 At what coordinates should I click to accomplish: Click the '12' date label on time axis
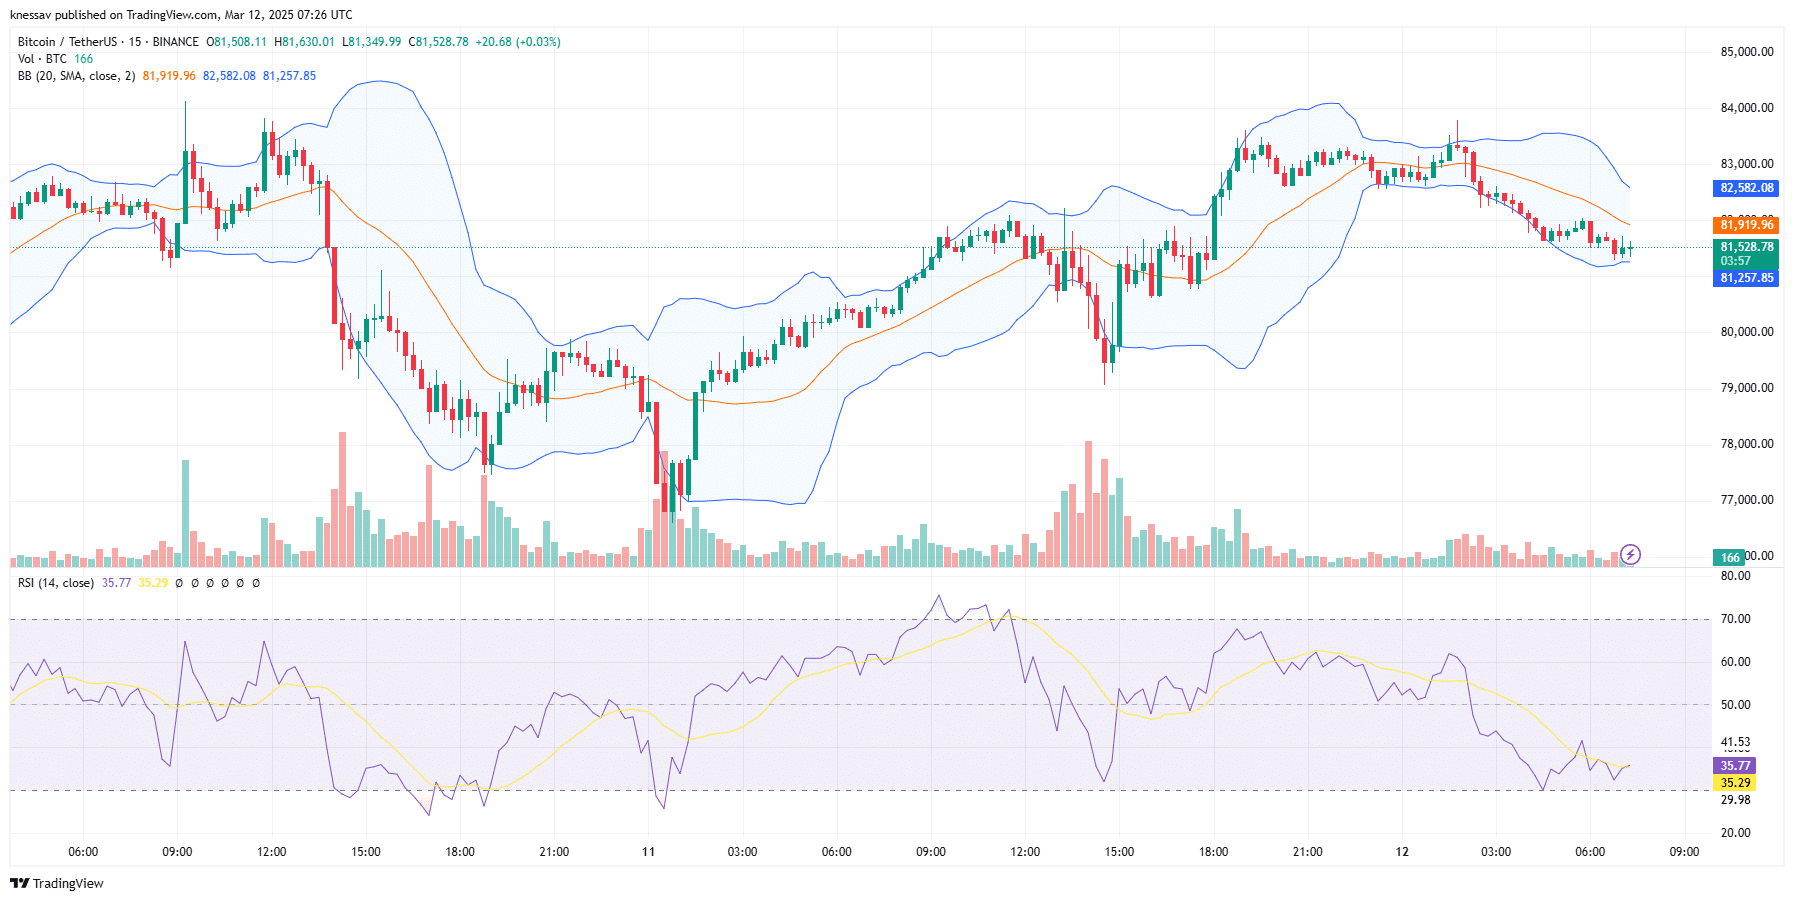click(1402, 852)
